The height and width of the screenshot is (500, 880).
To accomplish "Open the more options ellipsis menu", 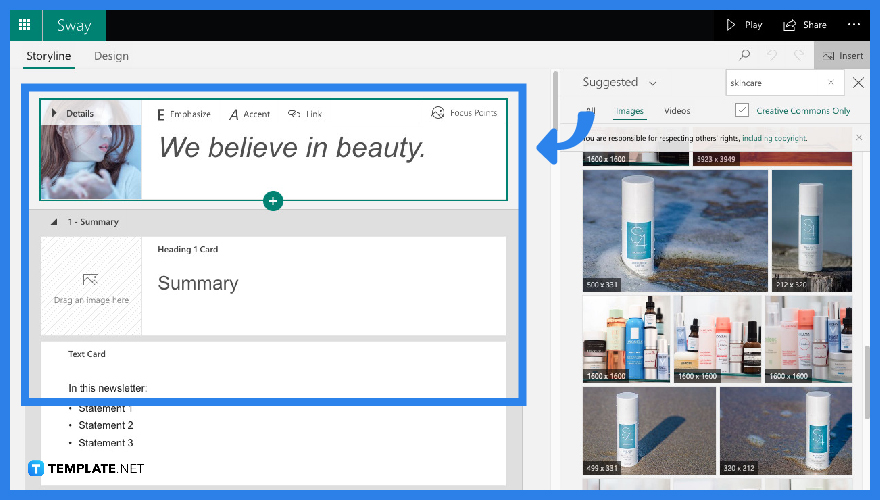I will pos(853,25).
